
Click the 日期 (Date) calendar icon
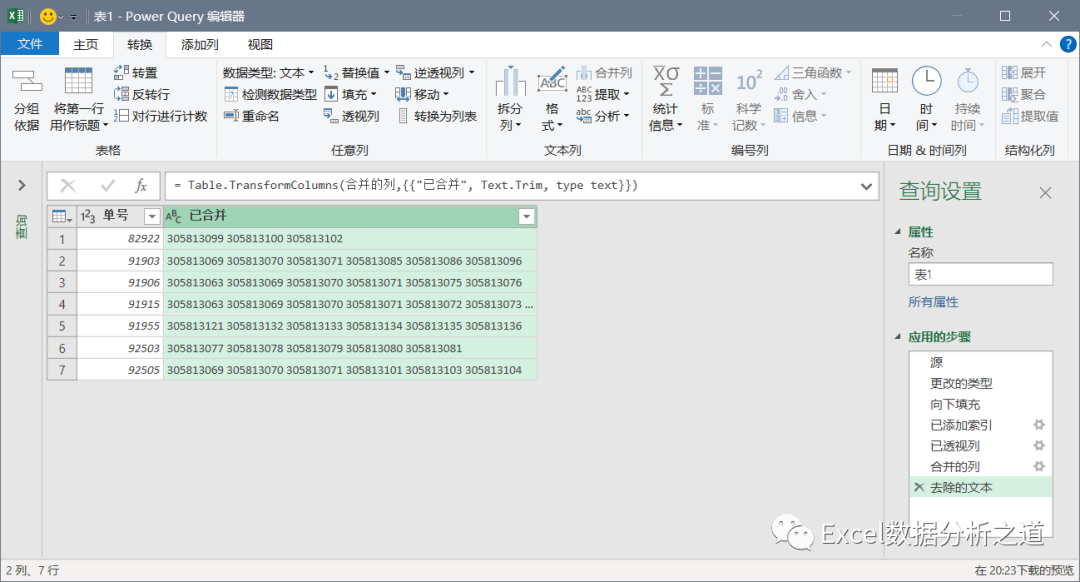point(884,81)
